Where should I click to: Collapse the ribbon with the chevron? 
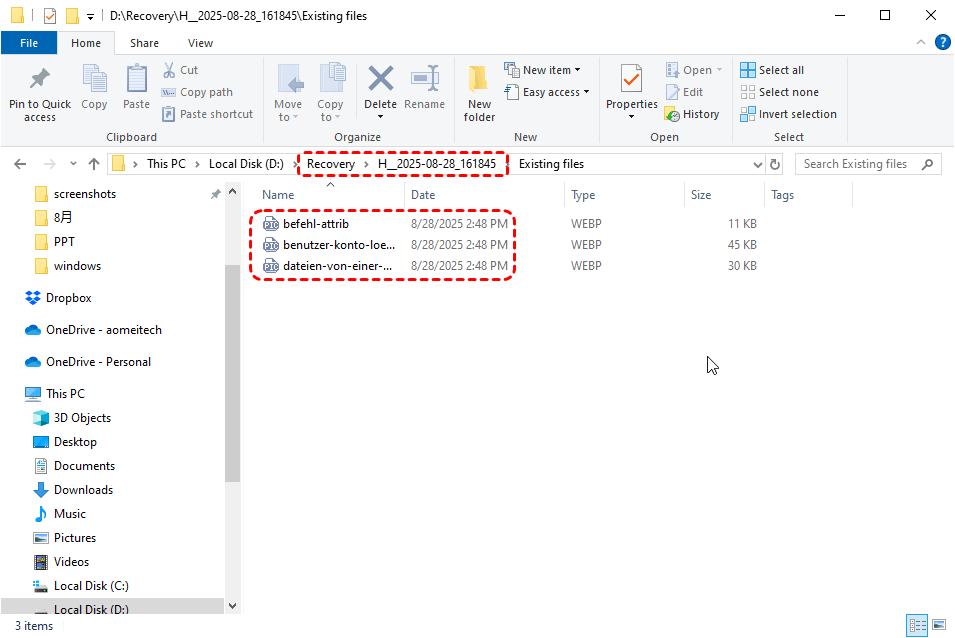coord(921,42)
